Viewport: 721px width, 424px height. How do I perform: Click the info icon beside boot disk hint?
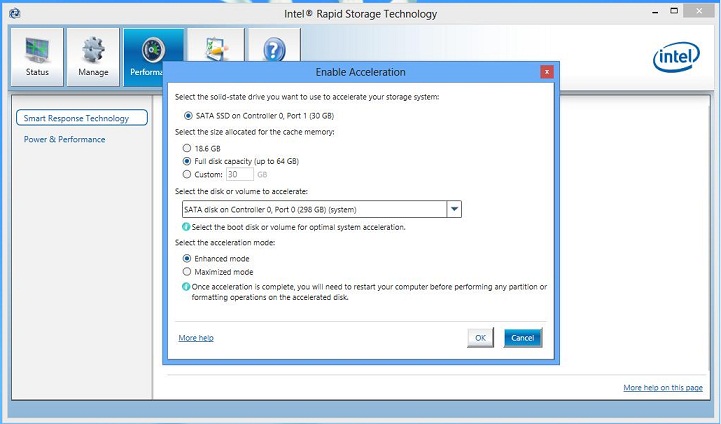(x=186, y=227)
